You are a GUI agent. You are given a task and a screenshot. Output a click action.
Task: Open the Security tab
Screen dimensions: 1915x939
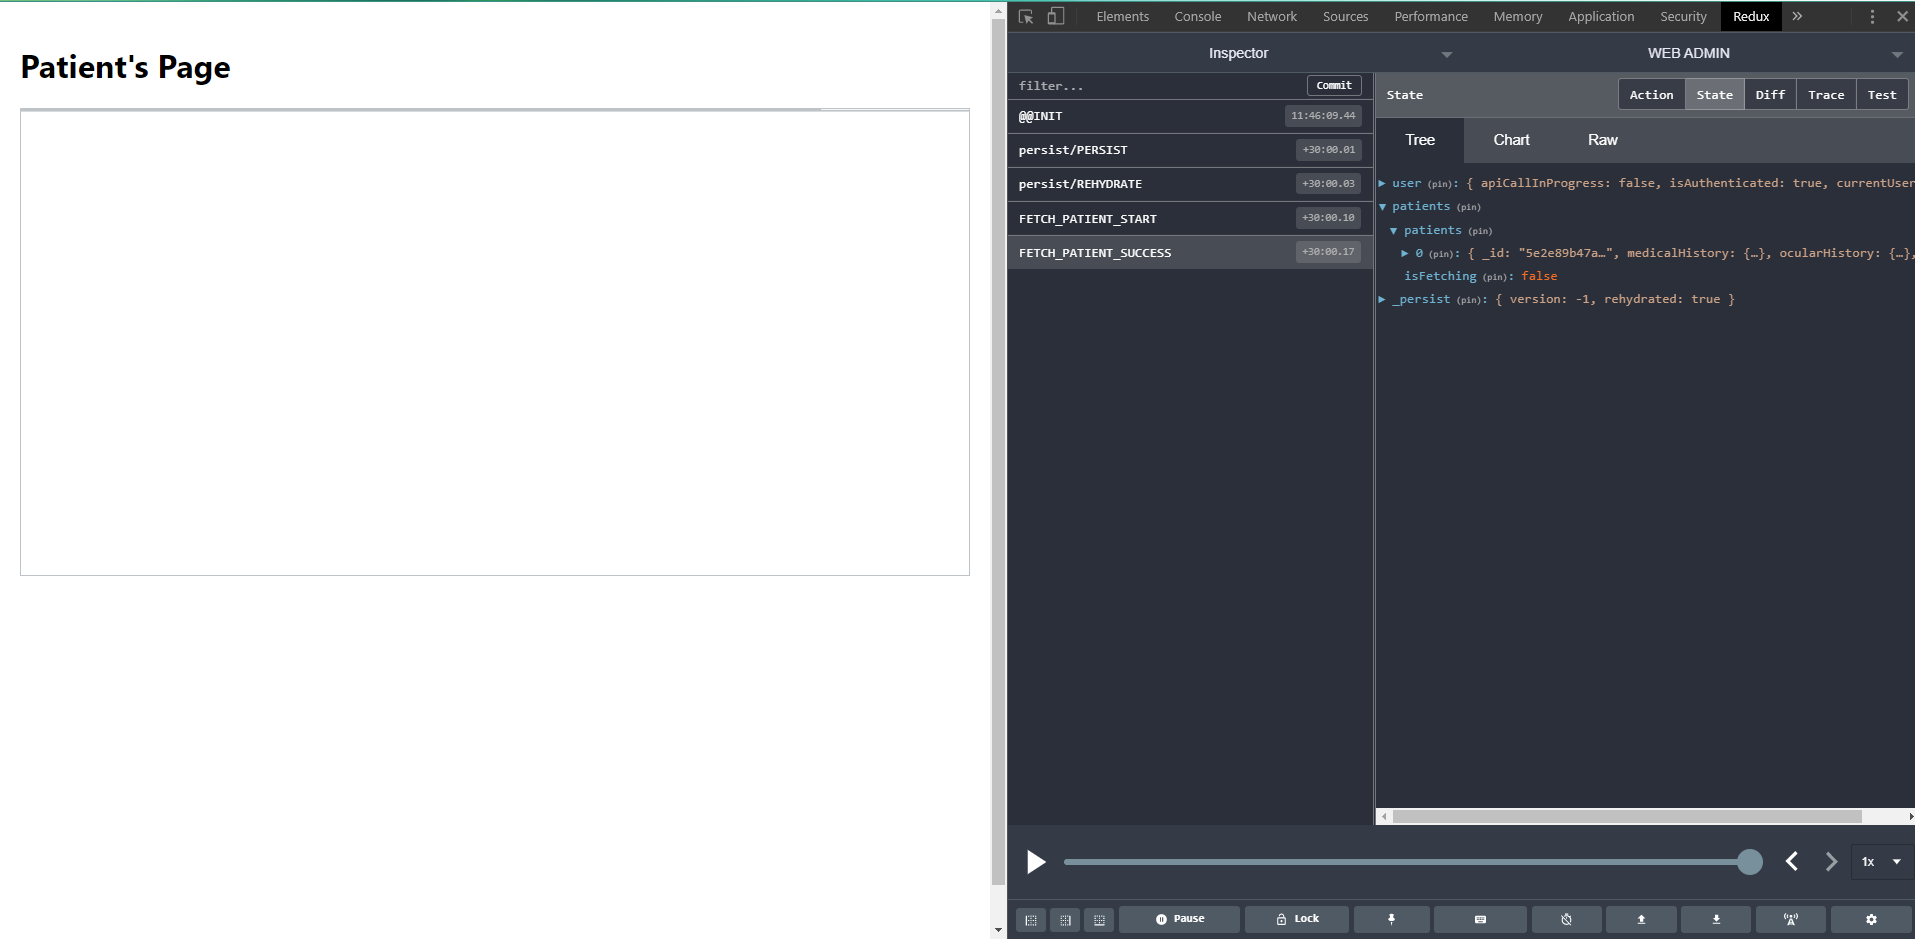pos(1683,17)
